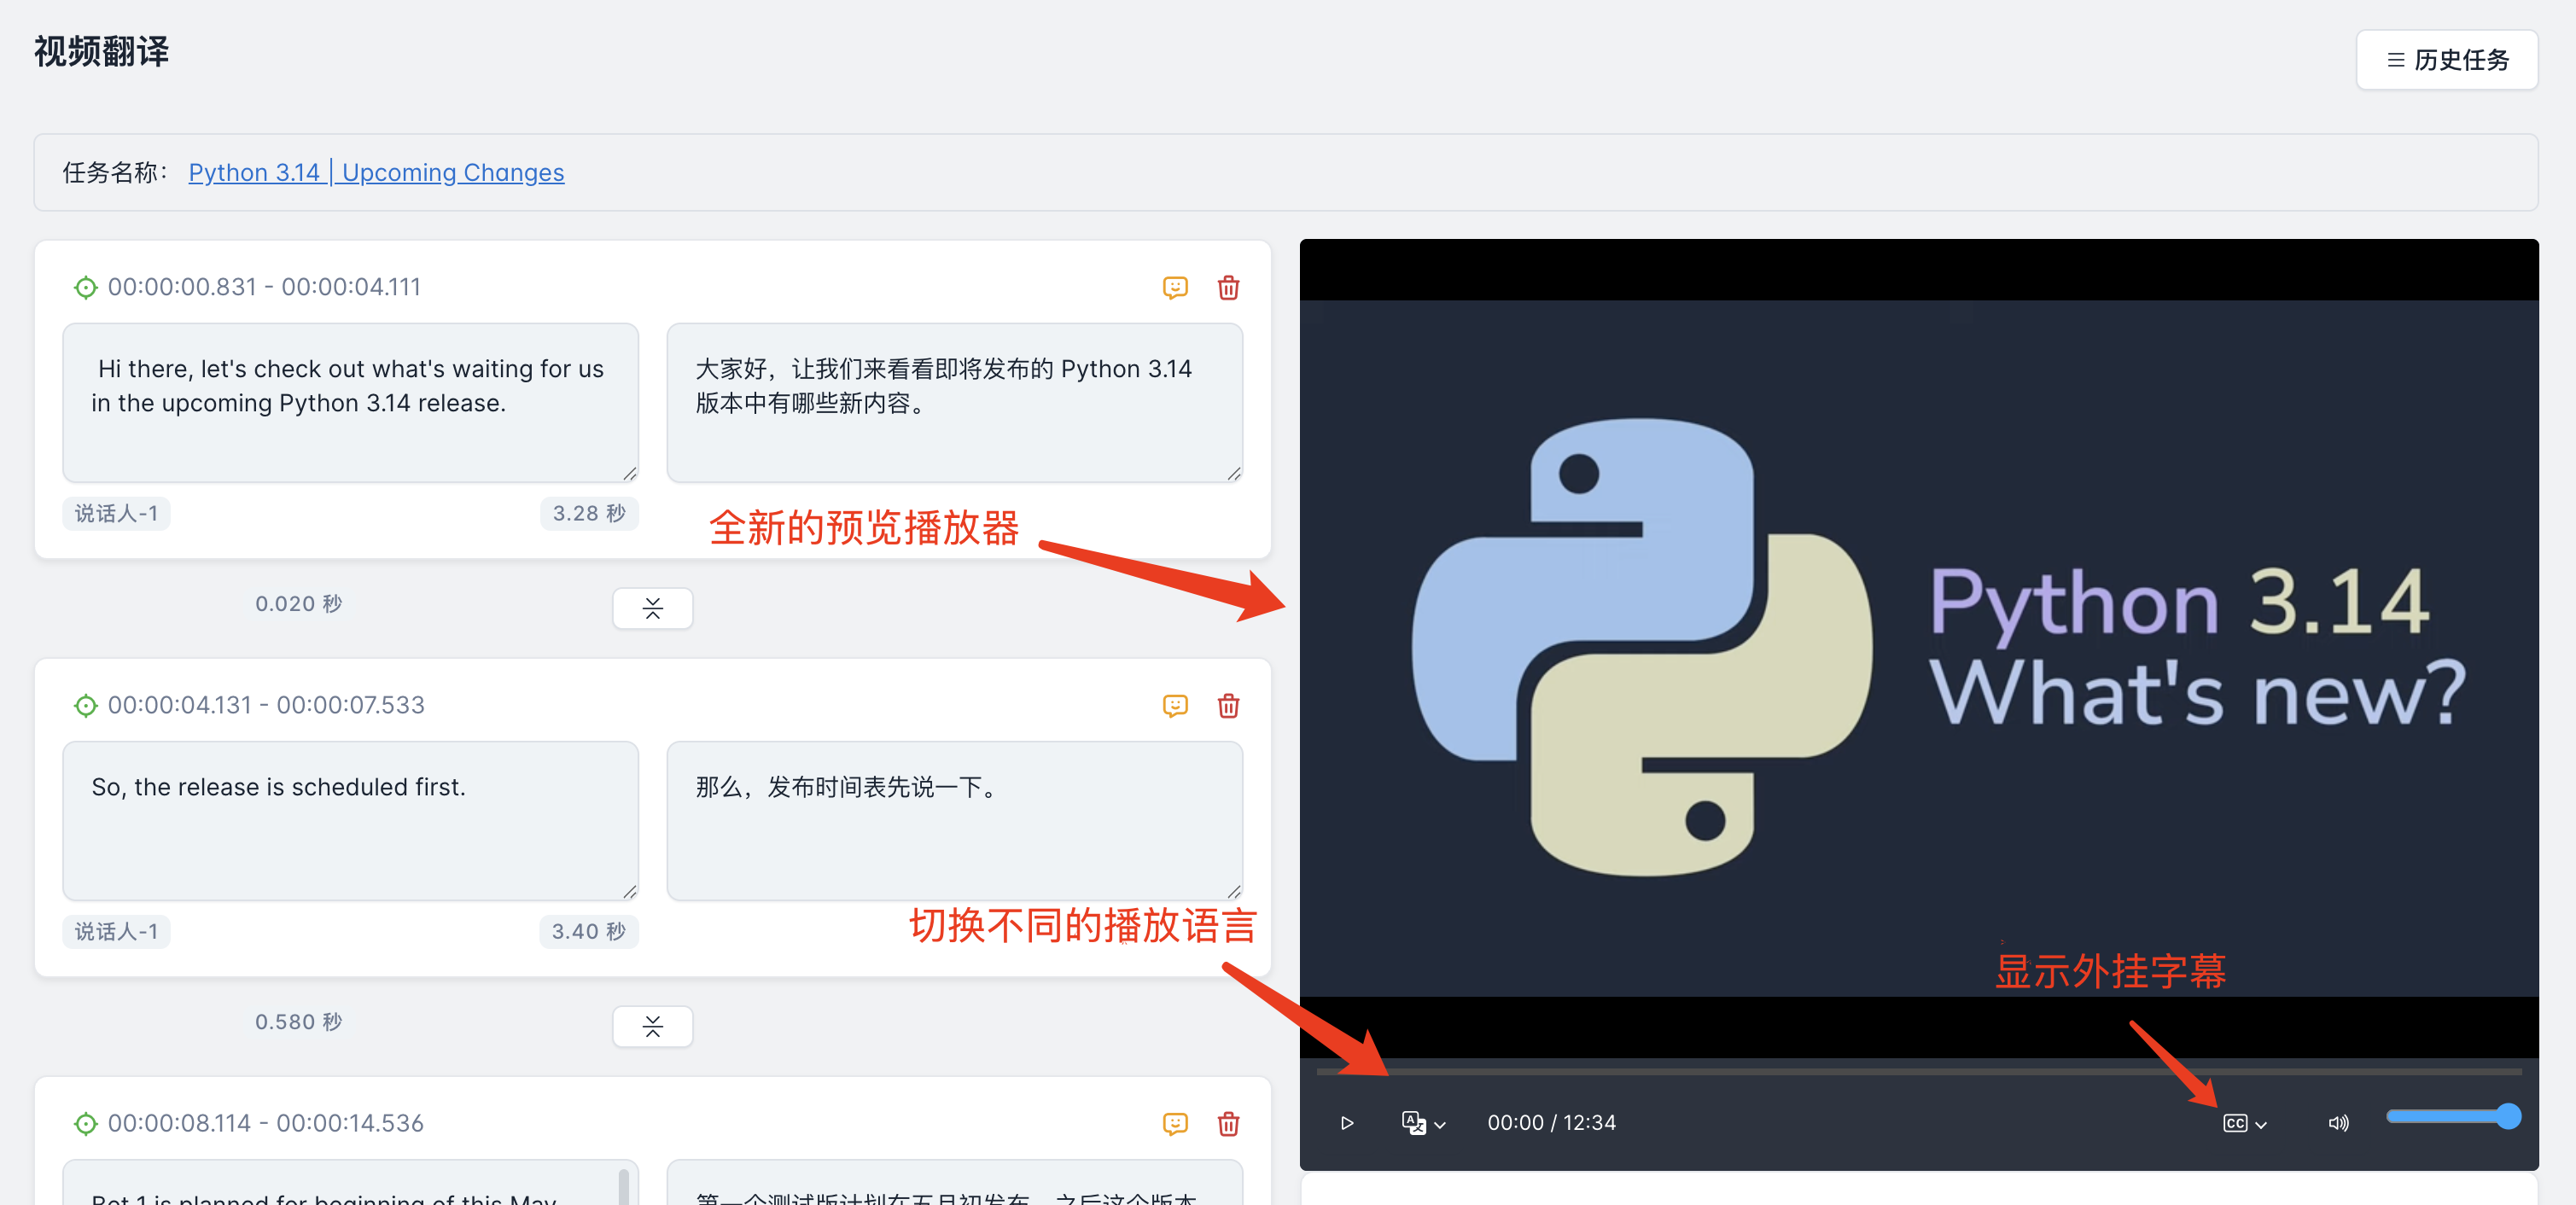Click the 3.40 秒 duration label
The height and width of the screenshot is (1205, 2576).
point(589,931)
